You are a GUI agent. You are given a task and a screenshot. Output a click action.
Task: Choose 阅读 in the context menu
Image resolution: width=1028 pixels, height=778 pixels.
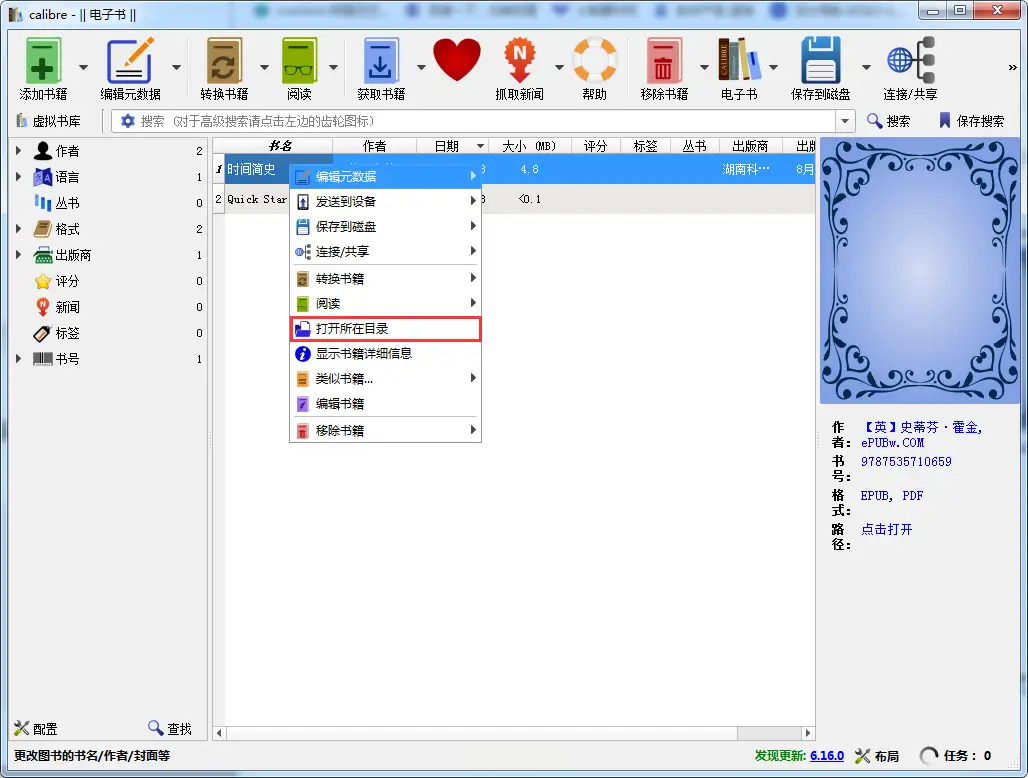pos(386,303)
